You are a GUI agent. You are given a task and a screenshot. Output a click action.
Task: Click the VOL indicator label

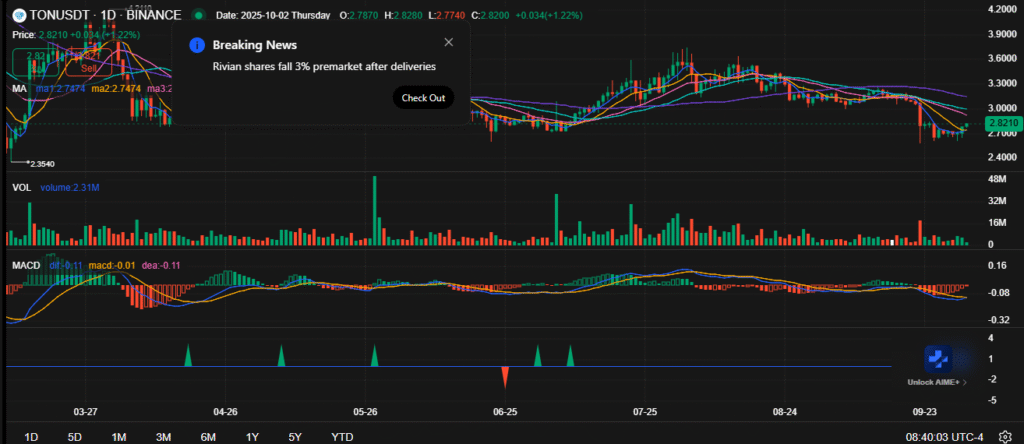pos(21,187)
